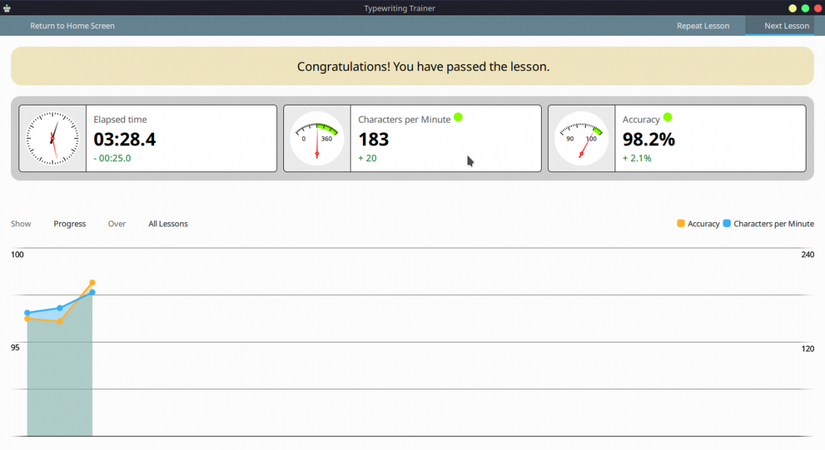Viewport: 825px width, 450px height.
Task: Click the green indicator beside Accuracy
Action: pyautogui.click(x=668, y=117)
